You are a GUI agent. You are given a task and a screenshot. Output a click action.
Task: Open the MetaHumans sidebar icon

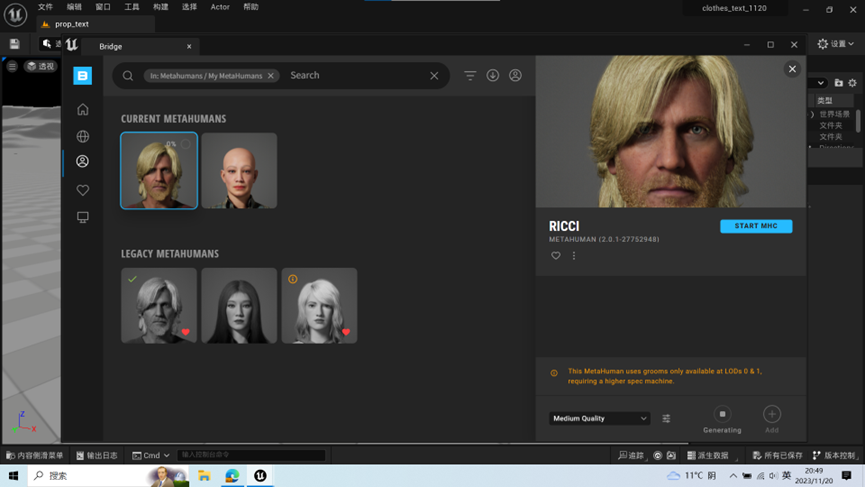[x=83, y=161]
